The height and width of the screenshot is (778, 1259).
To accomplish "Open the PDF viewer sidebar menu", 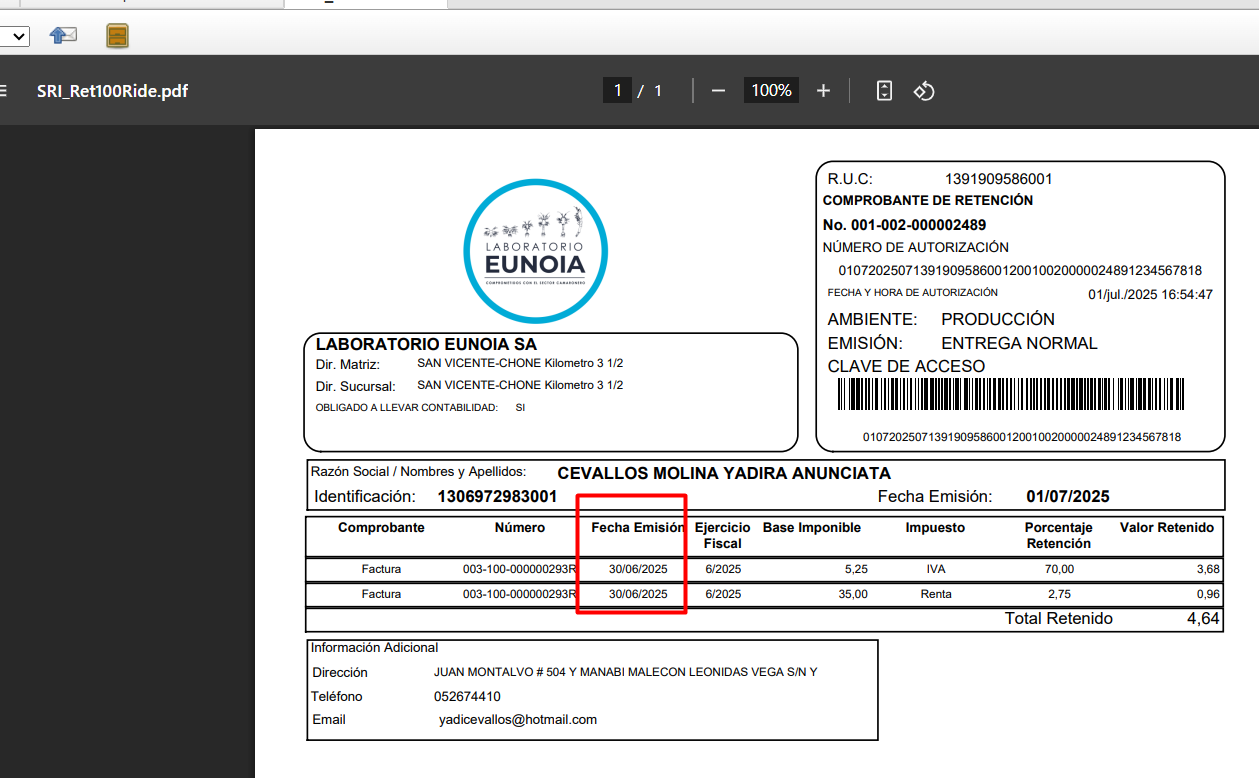I will point(3,91).
